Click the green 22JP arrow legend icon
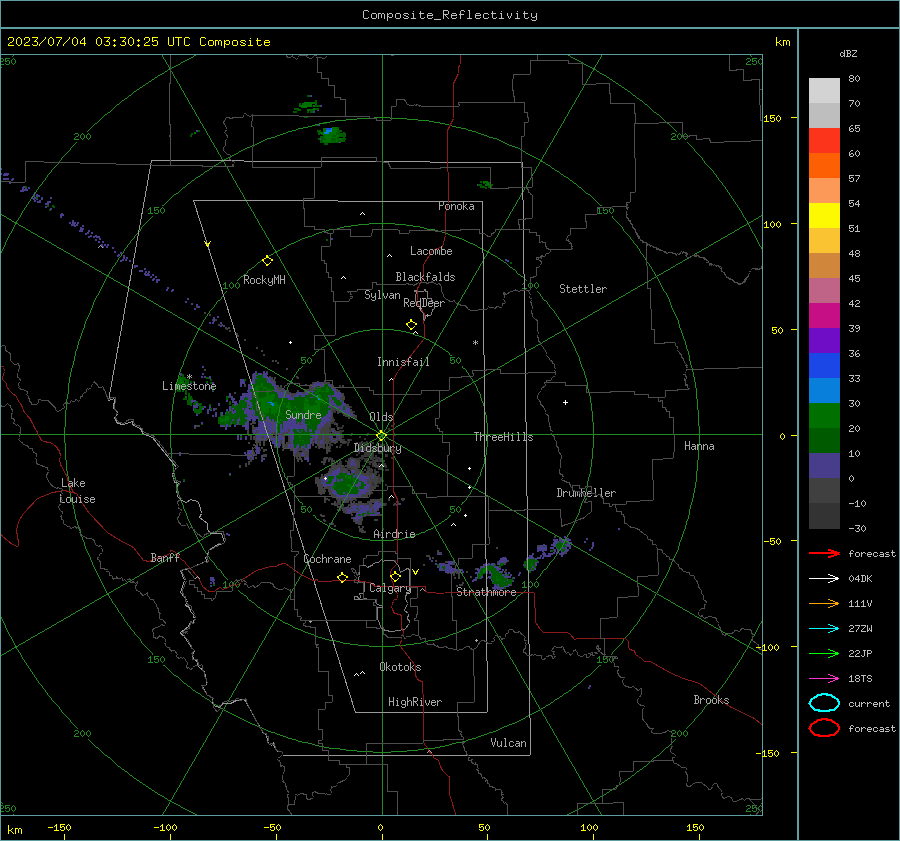900x841 pixels. [x=824, y=653]
